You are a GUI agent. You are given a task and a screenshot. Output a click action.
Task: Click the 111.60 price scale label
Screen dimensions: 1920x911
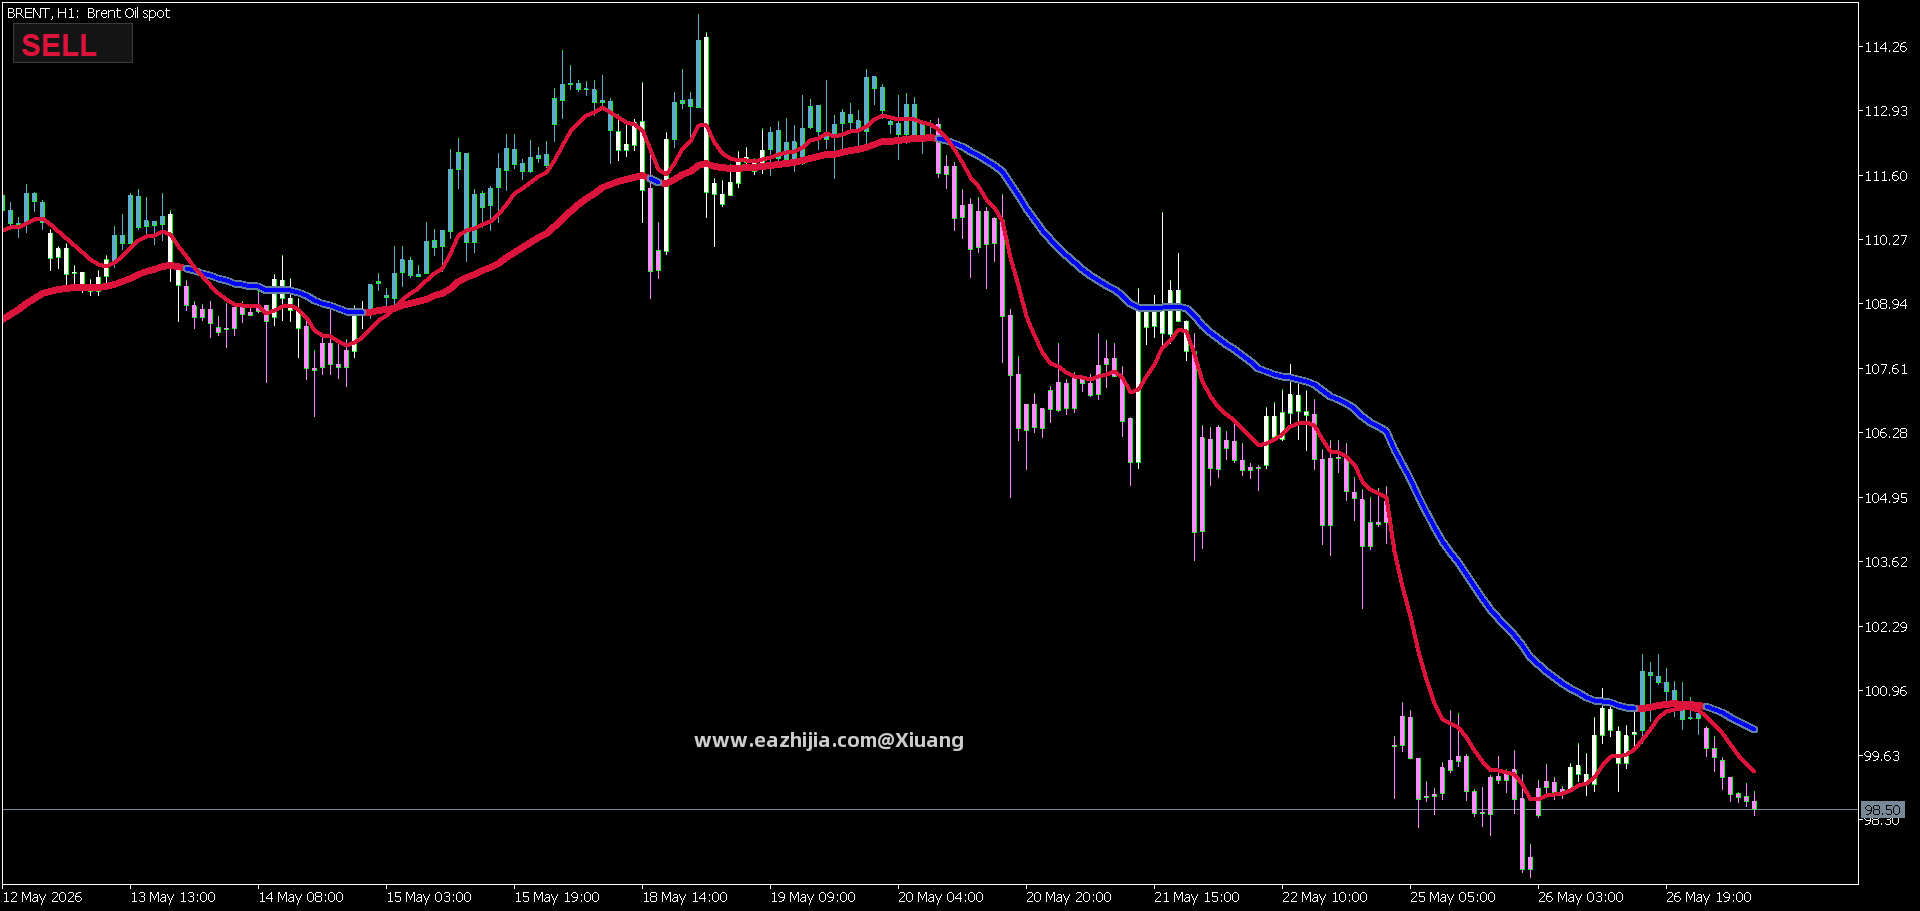tap(1885, 176)
